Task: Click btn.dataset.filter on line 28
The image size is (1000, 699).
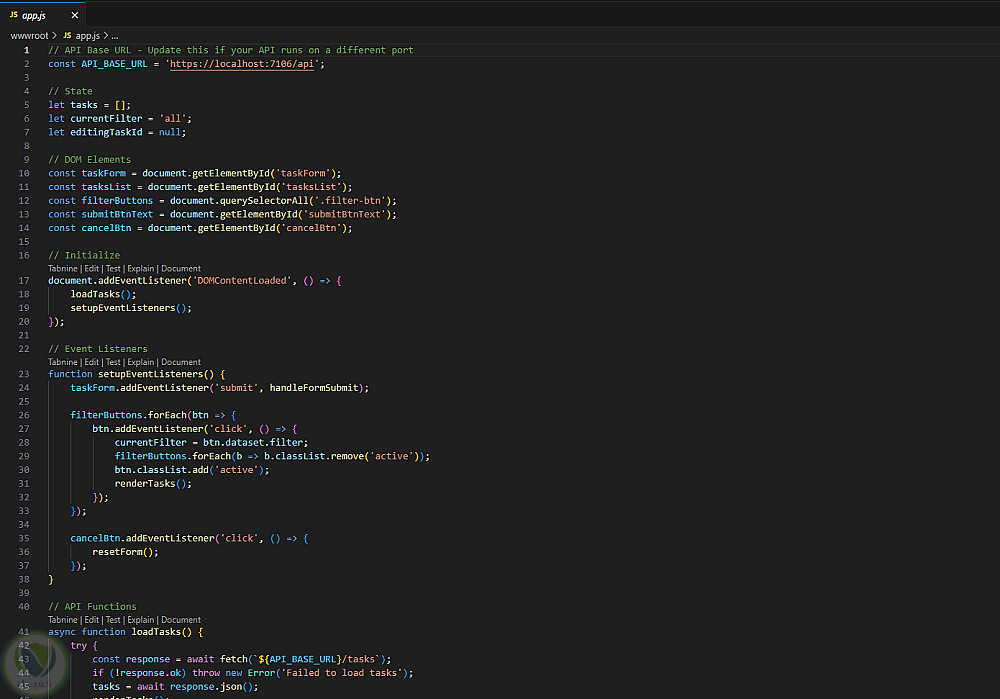Action: click(x=253, y=443)
